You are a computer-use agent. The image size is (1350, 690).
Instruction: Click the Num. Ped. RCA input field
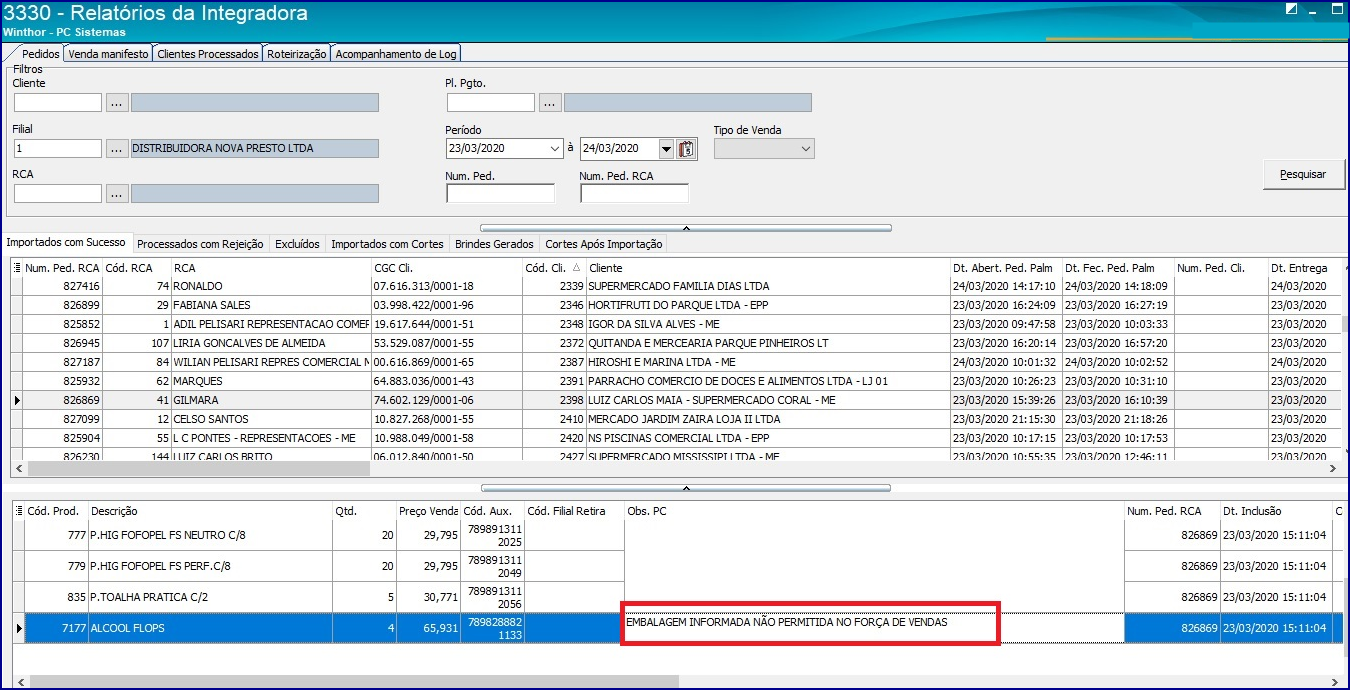tap(635, 193)
